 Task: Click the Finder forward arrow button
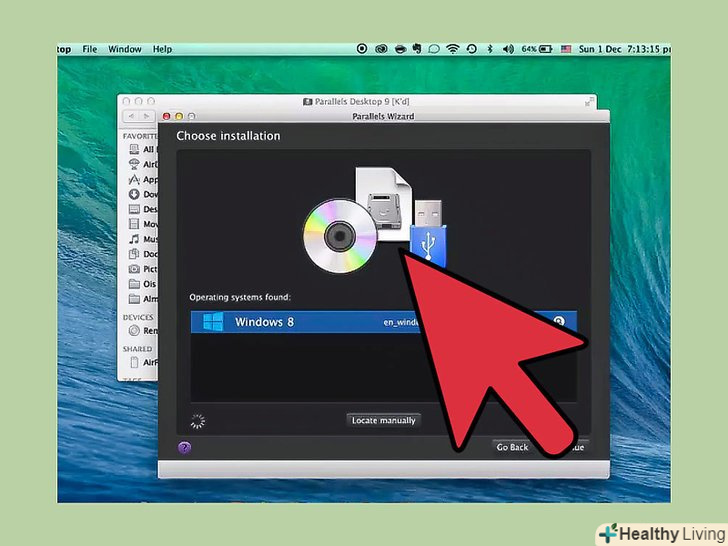pos(147,116)
